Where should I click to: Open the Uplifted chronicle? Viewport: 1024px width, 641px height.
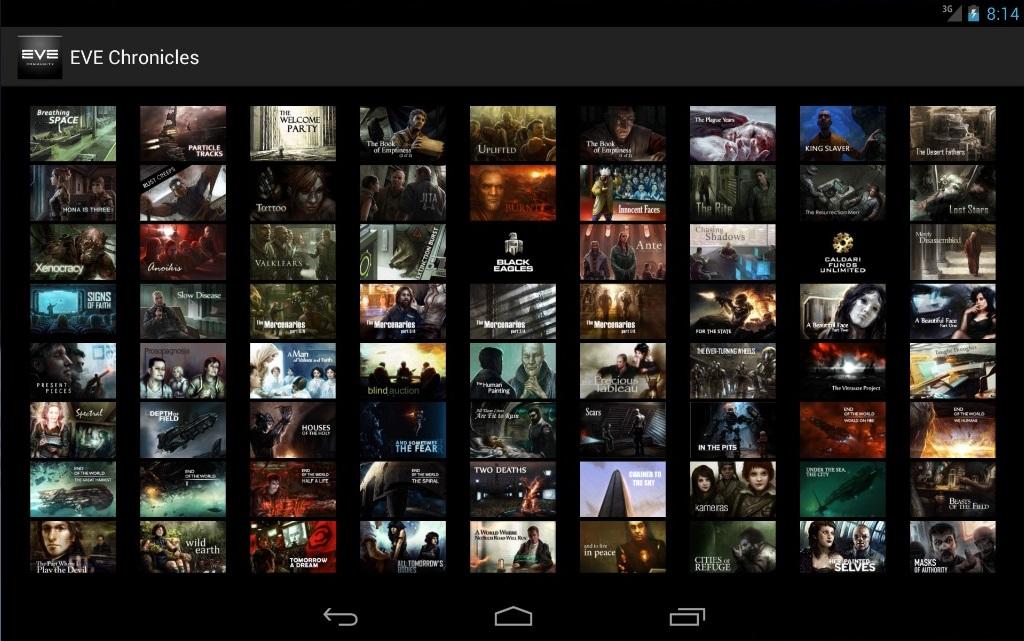[513, 134]
